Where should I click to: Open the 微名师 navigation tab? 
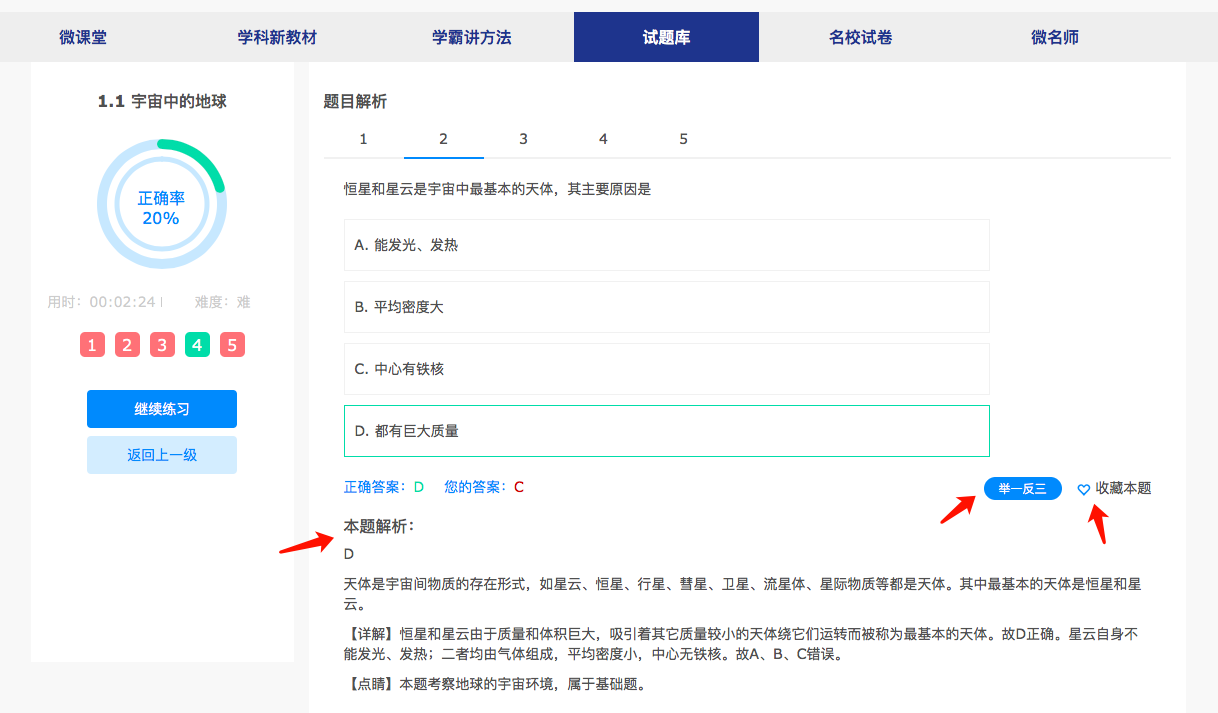(x=1055, y=38)
